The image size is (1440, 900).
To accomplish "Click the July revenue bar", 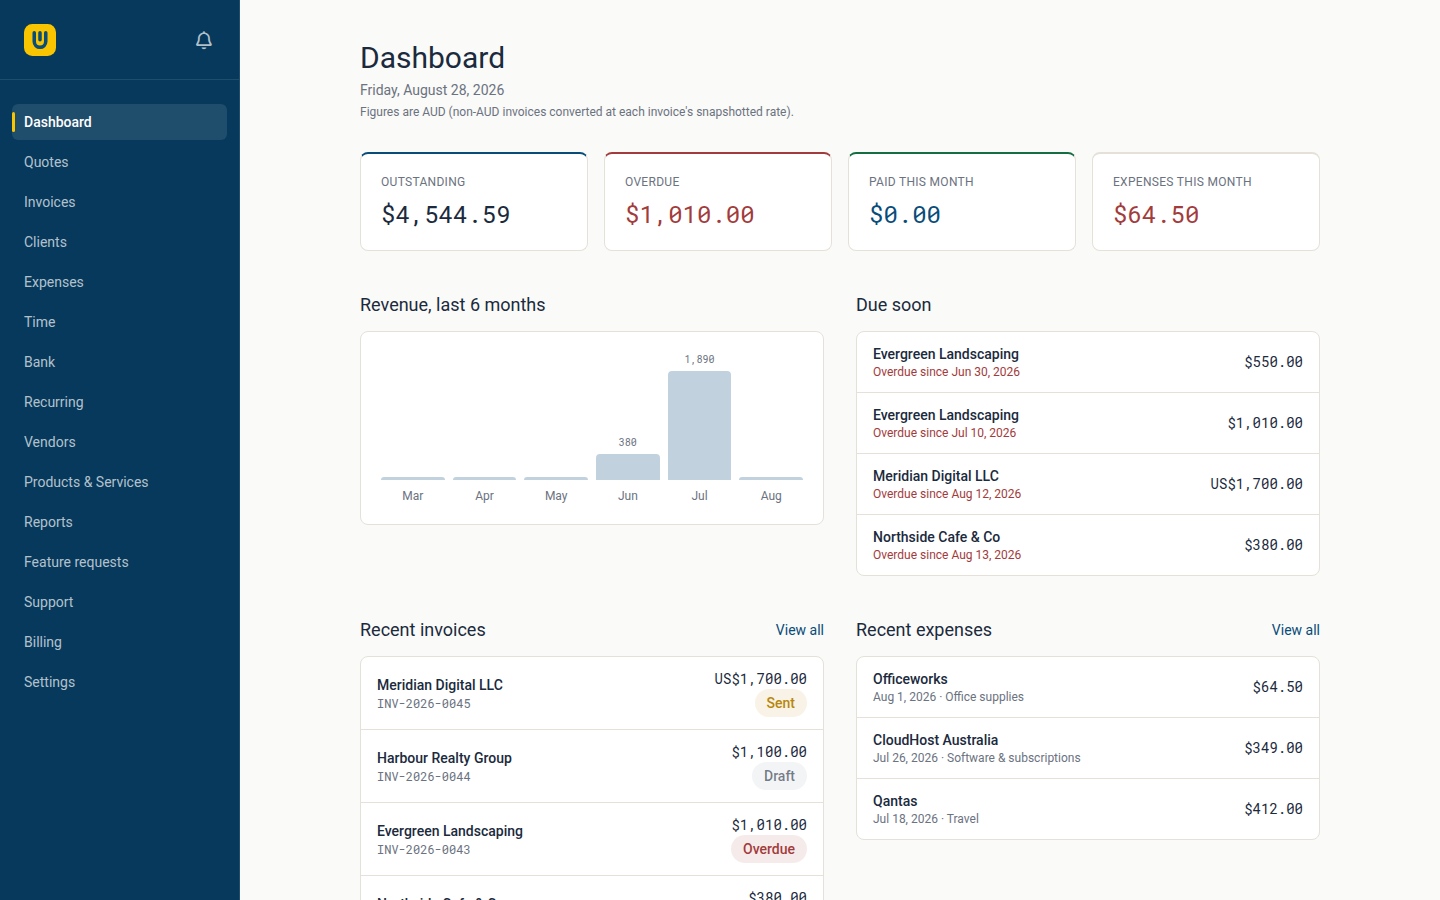I will (699, 425).
